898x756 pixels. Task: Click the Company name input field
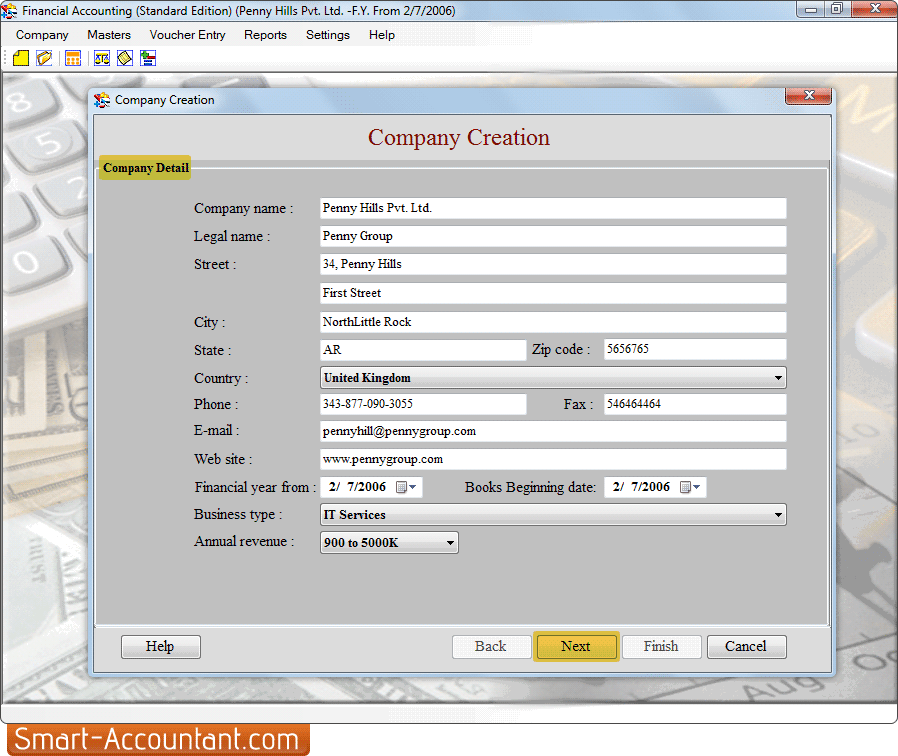click(x=553, y=208)
